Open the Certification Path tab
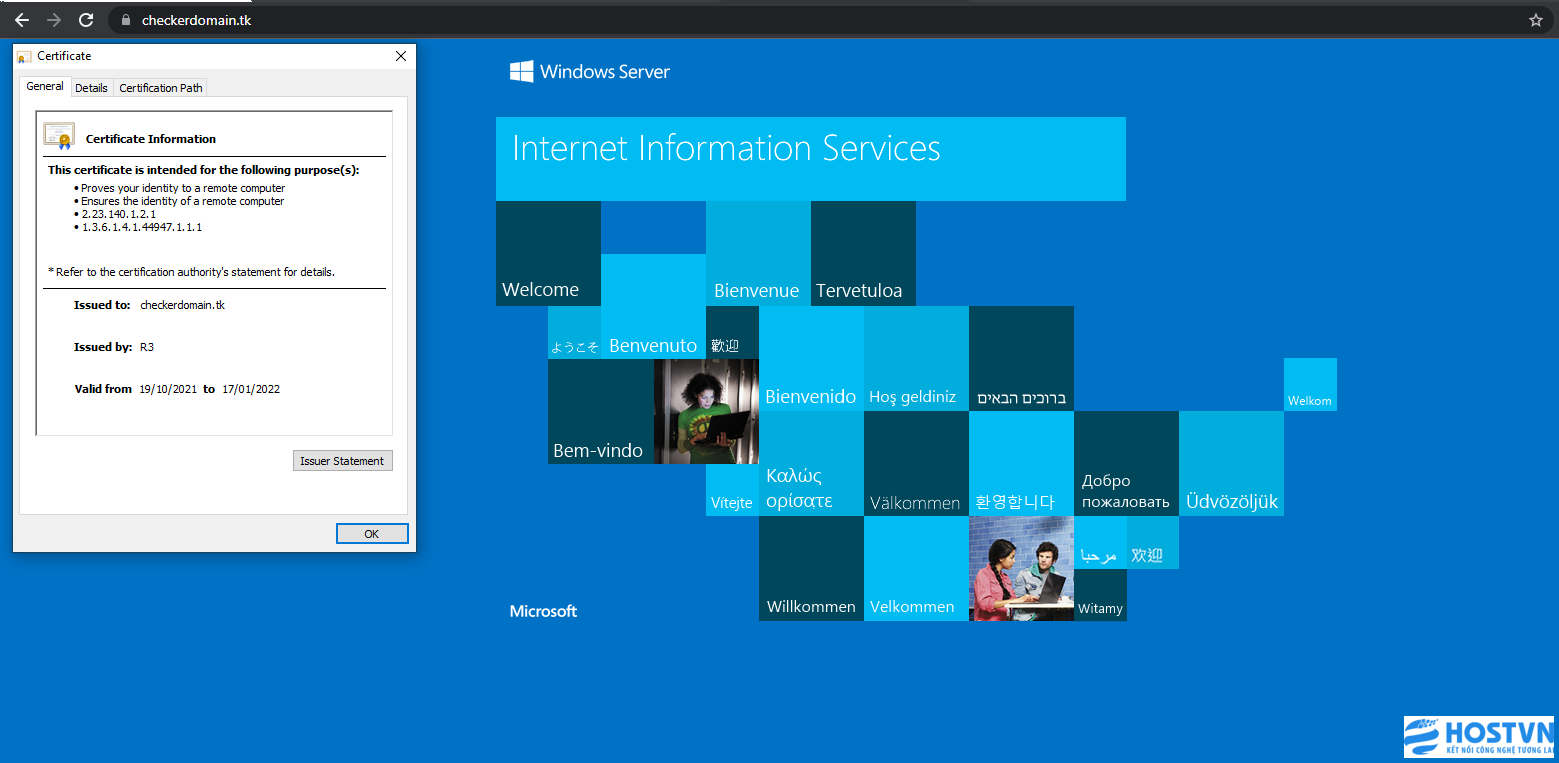Image resolution: width=1559 pixels, height=763 pixels. tap(161, 88)
